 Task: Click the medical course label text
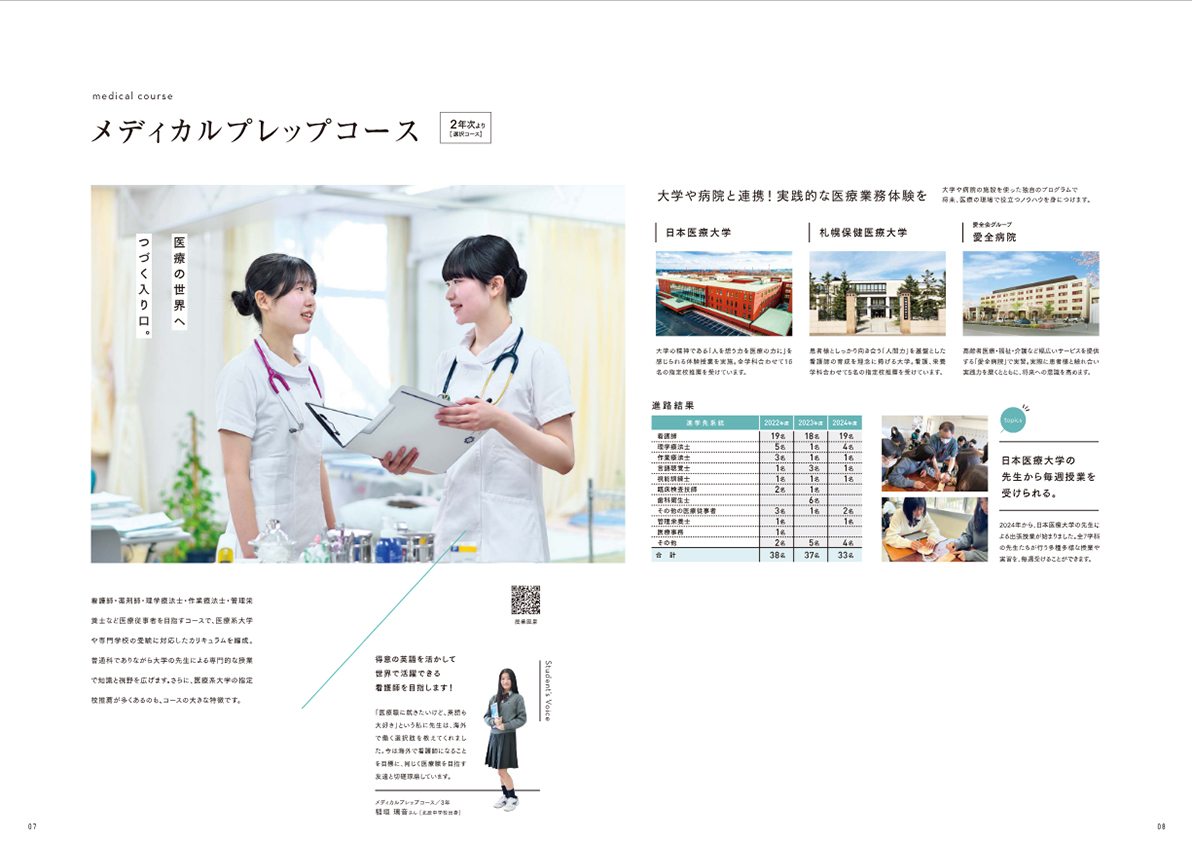[131, 97]
